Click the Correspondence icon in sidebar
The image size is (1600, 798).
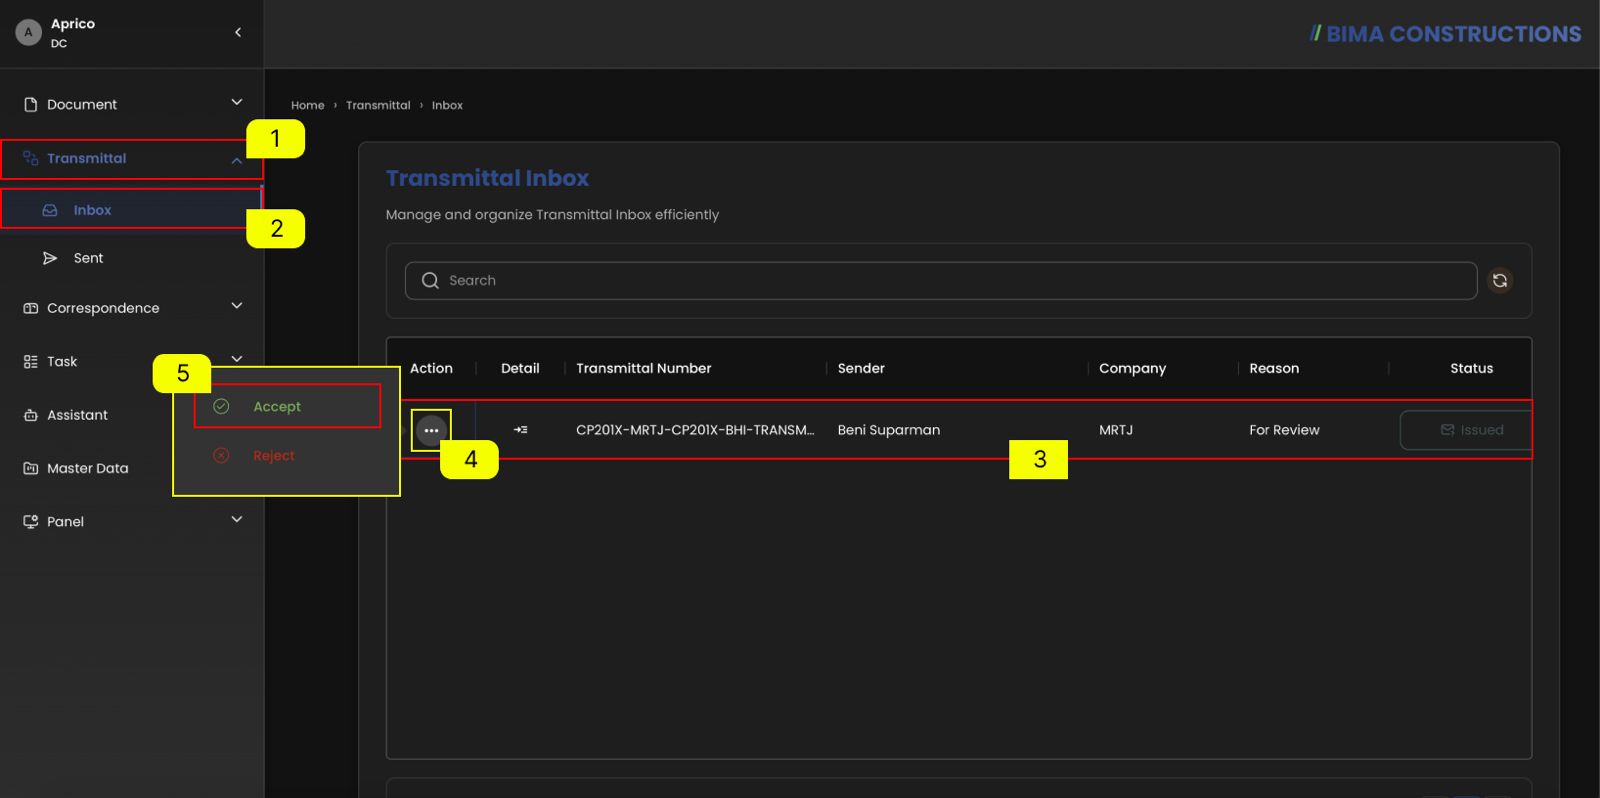pyautogui.click(x=31, y=308)
